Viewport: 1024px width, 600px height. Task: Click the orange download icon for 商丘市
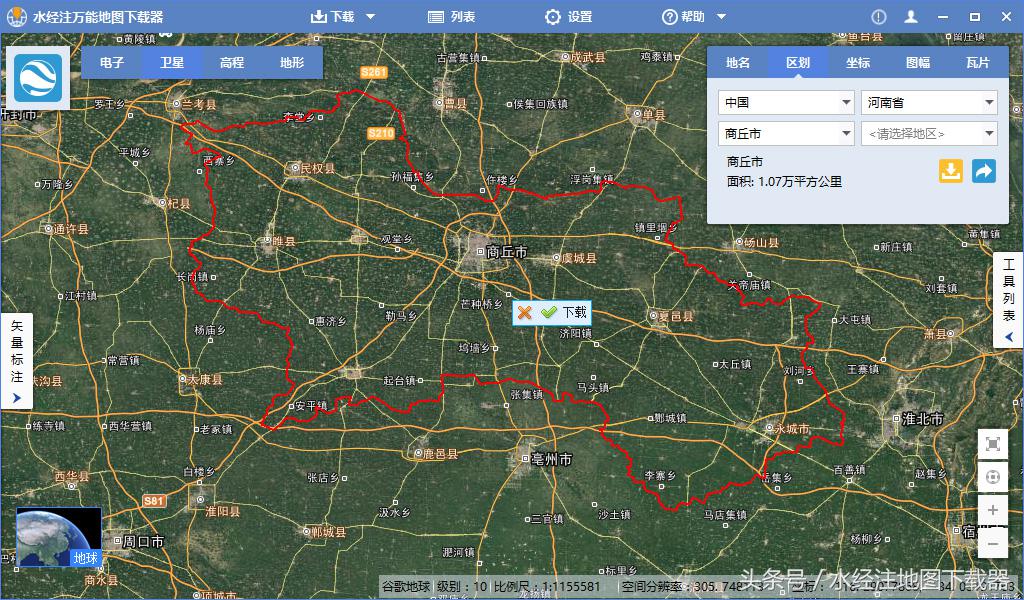(x=948, y=171)
